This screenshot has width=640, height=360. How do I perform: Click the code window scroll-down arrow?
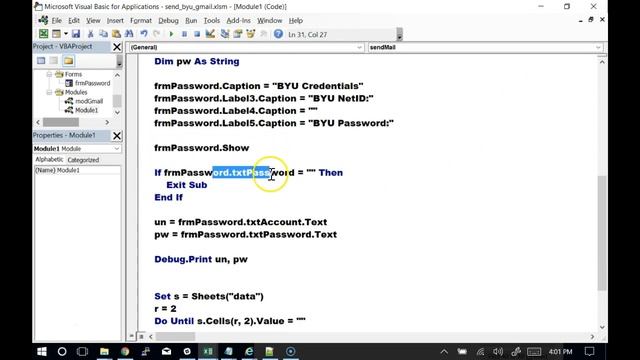click(602, 327)
